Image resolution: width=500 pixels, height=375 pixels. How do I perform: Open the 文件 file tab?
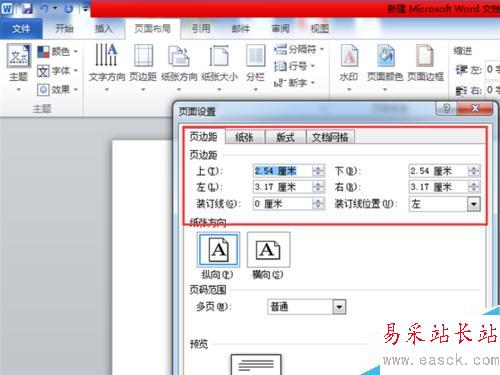tap(21, 29)
